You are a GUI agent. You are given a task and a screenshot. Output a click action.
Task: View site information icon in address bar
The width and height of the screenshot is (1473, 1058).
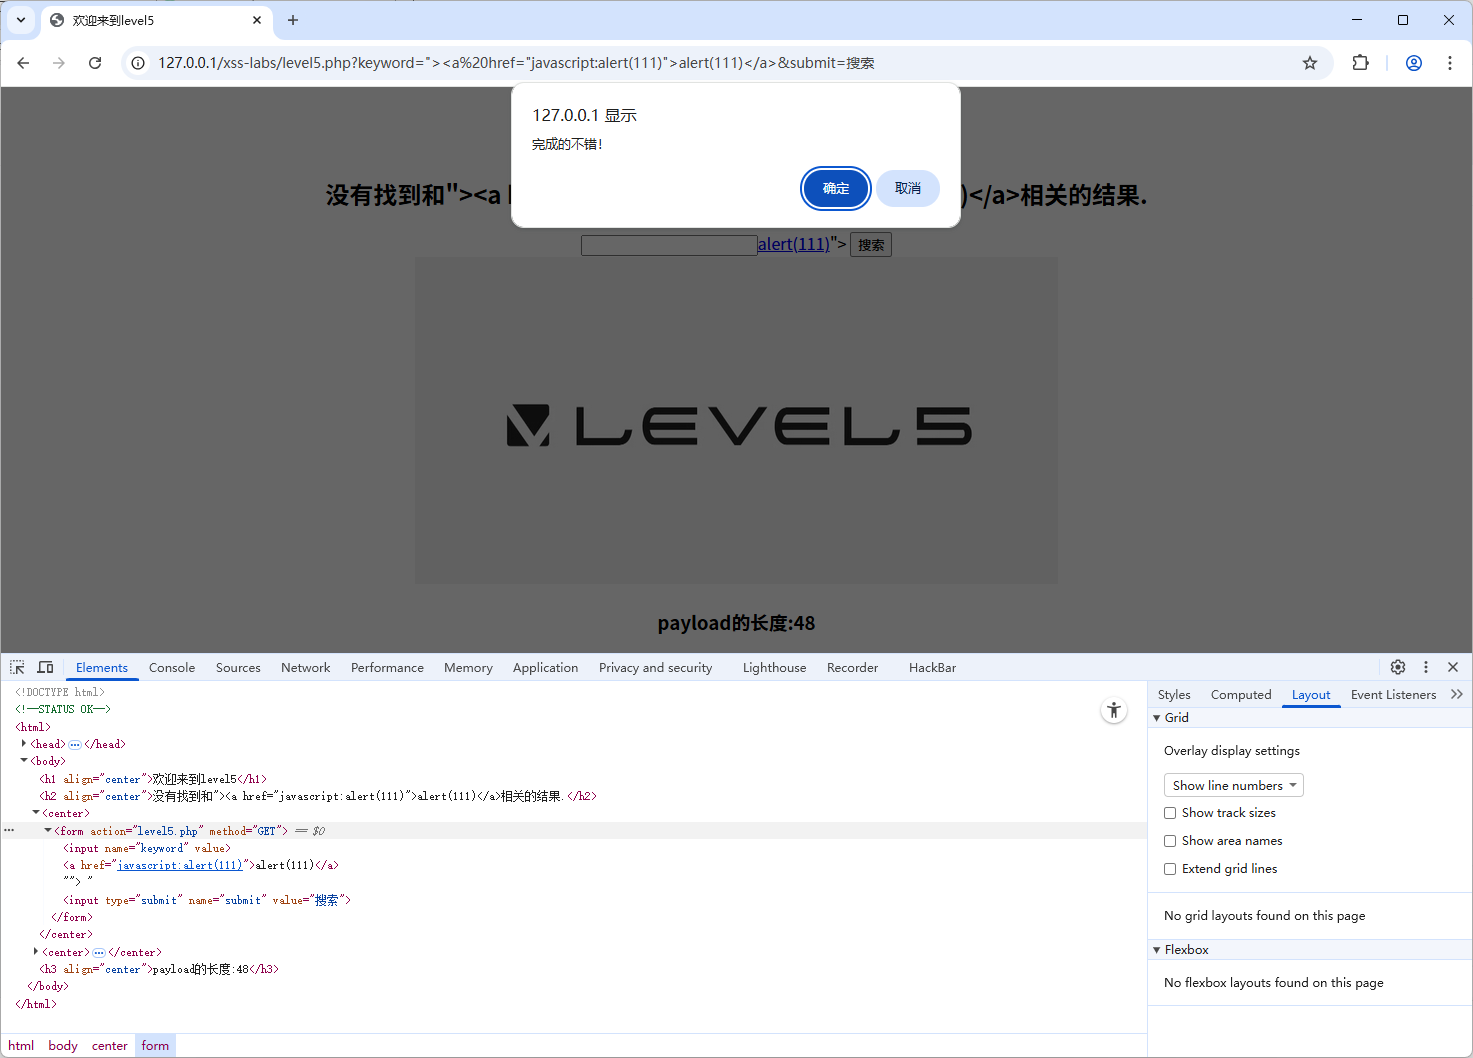click(x=138, y=63)
